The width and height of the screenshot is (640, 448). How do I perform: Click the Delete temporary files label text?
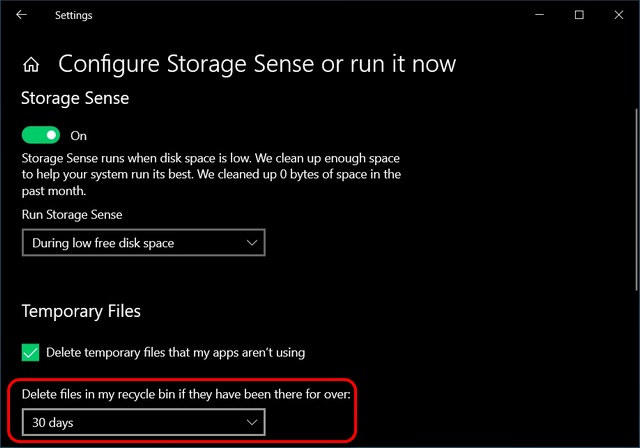point(176,353)
